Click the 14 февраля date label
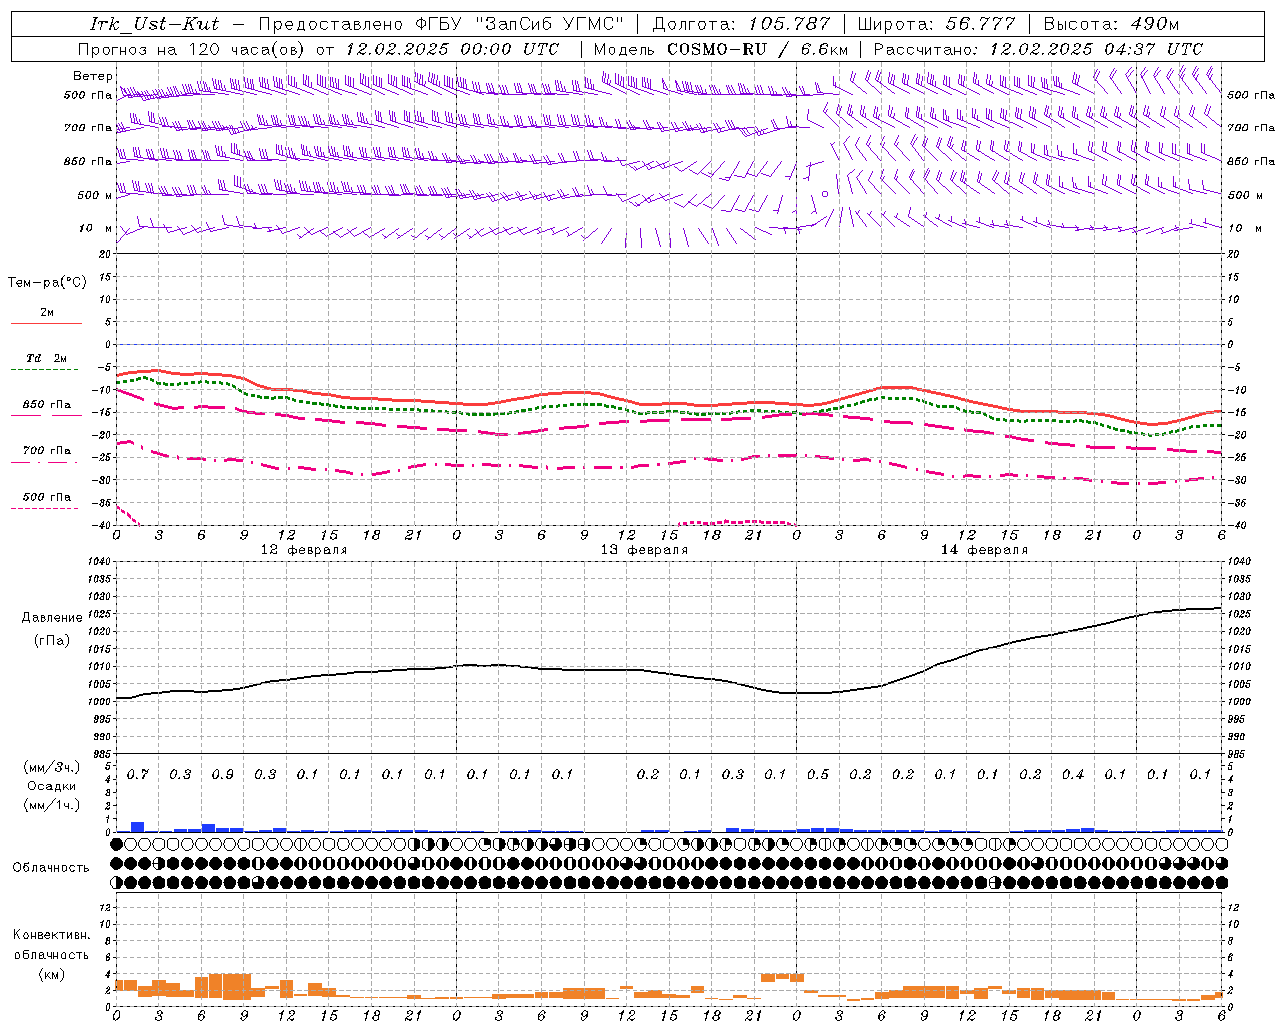Viewport: 1280px width, 1024px height. click(x=984, y=550)
